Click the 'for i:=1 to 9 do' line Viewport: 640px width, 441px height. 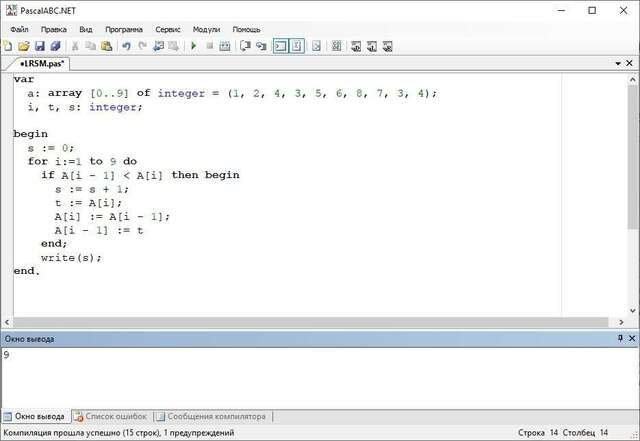pyautogui.click(x=82, y=161)
